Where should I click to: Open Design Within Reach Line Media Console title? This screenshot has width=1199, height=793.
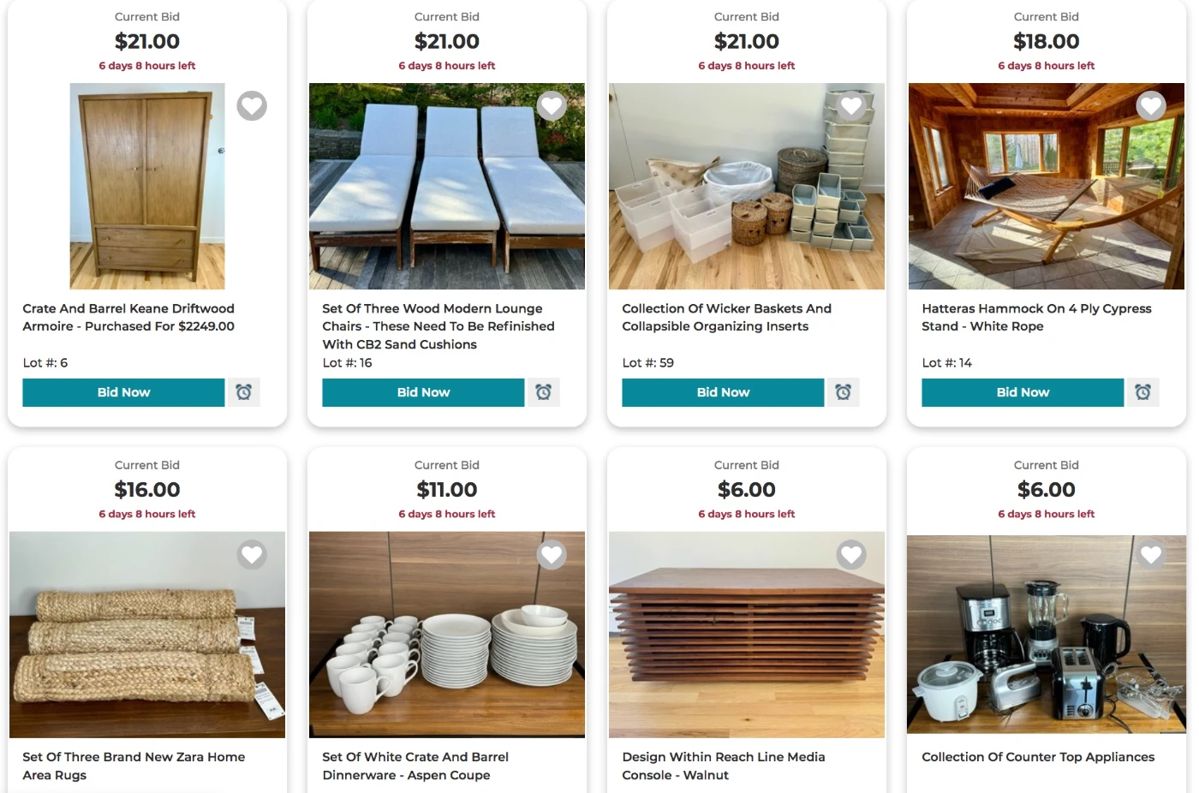click(x=723, y=766)
